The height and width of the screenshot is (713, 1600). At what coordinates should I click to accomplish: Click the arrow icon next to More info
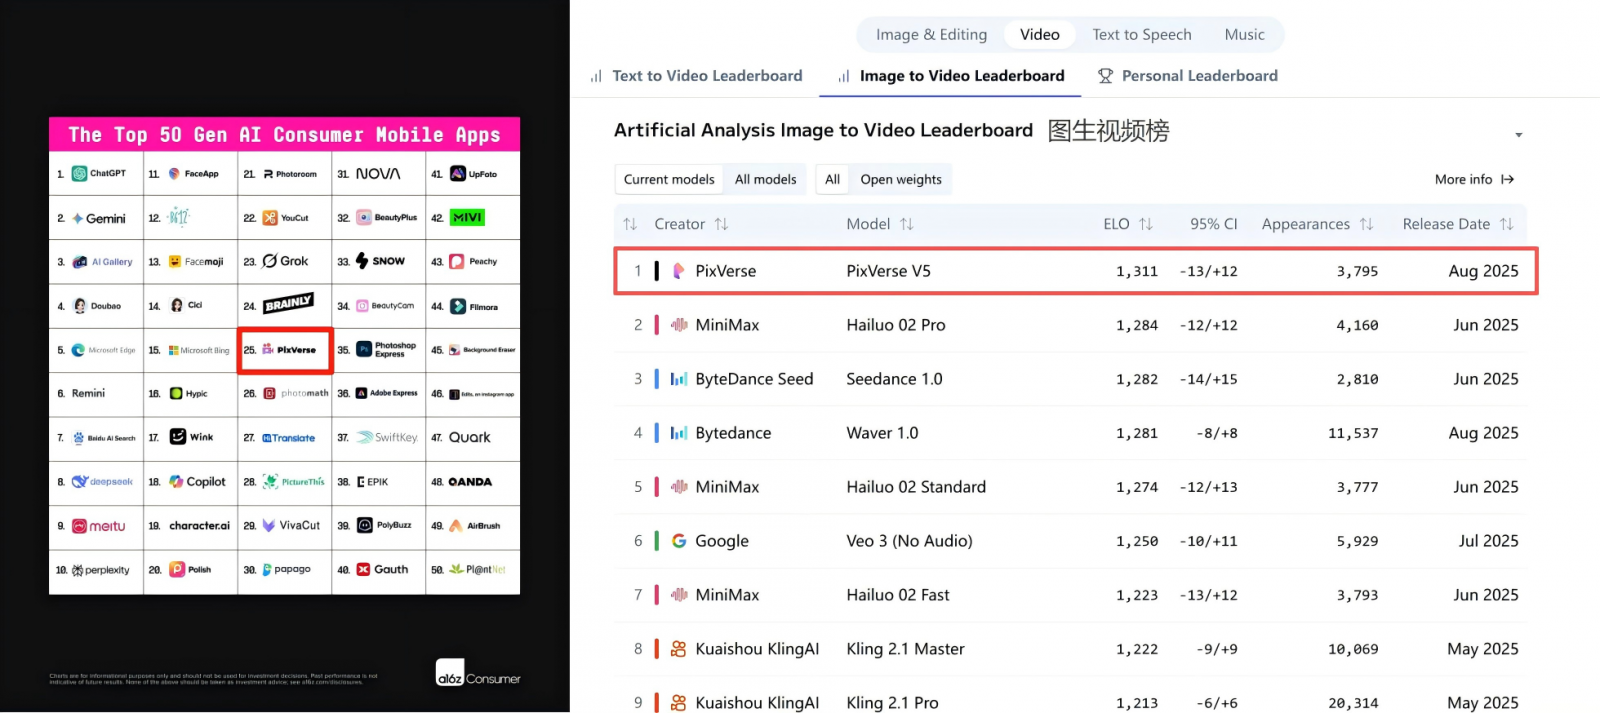point(1508,179)
